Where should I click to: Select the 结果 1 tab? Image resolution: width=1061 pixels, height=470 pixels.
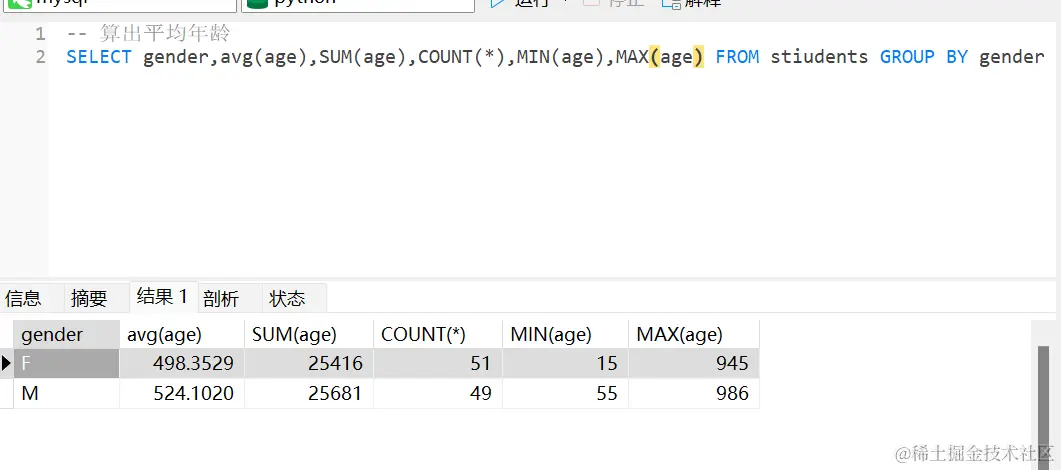click(162, 296)
